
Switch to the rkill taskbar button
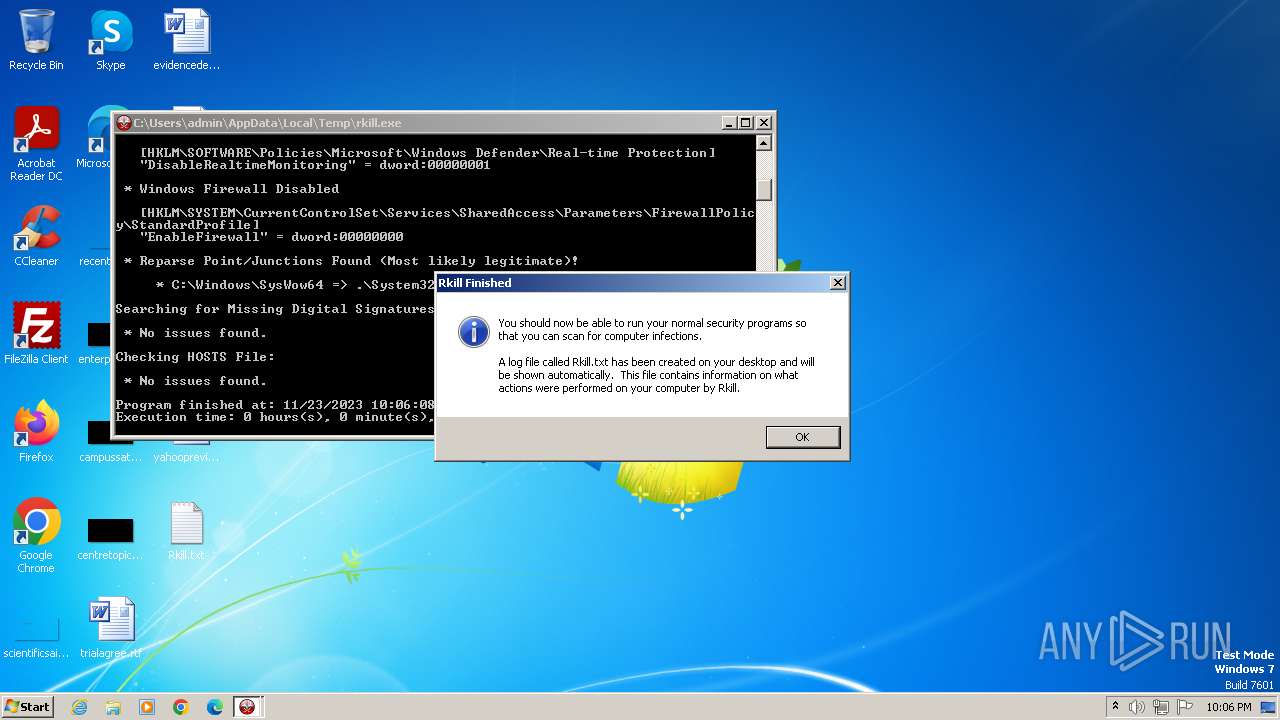(x=246, y=706)
